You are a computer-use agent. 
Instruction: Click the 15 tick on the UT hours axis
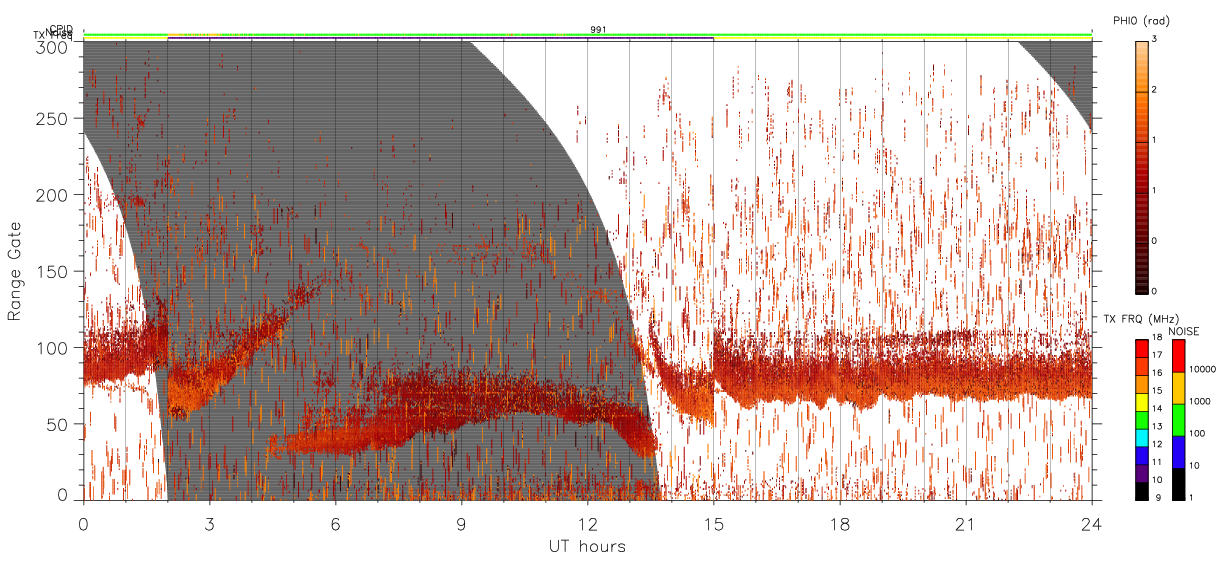point(713,524)
